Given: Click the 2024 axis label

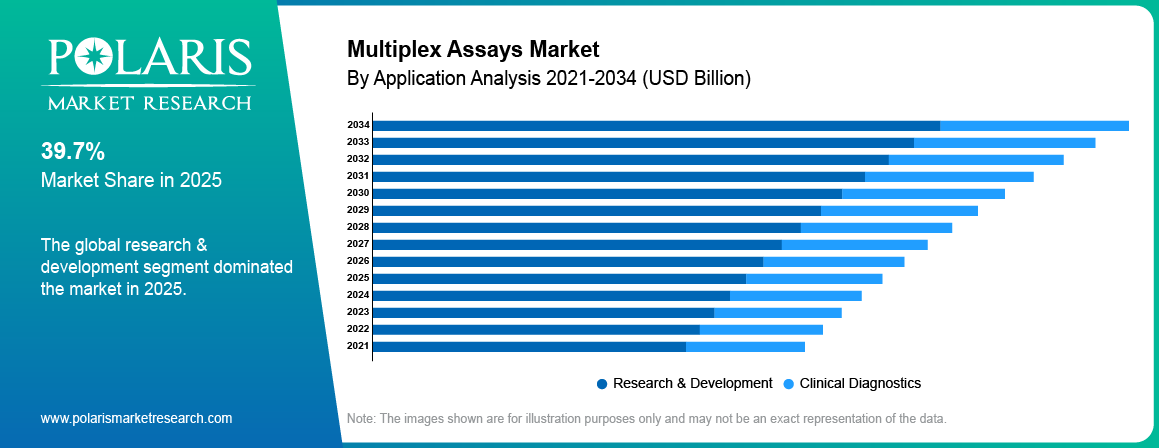Looking at the screenshot, I should click(x=358, y=294).
